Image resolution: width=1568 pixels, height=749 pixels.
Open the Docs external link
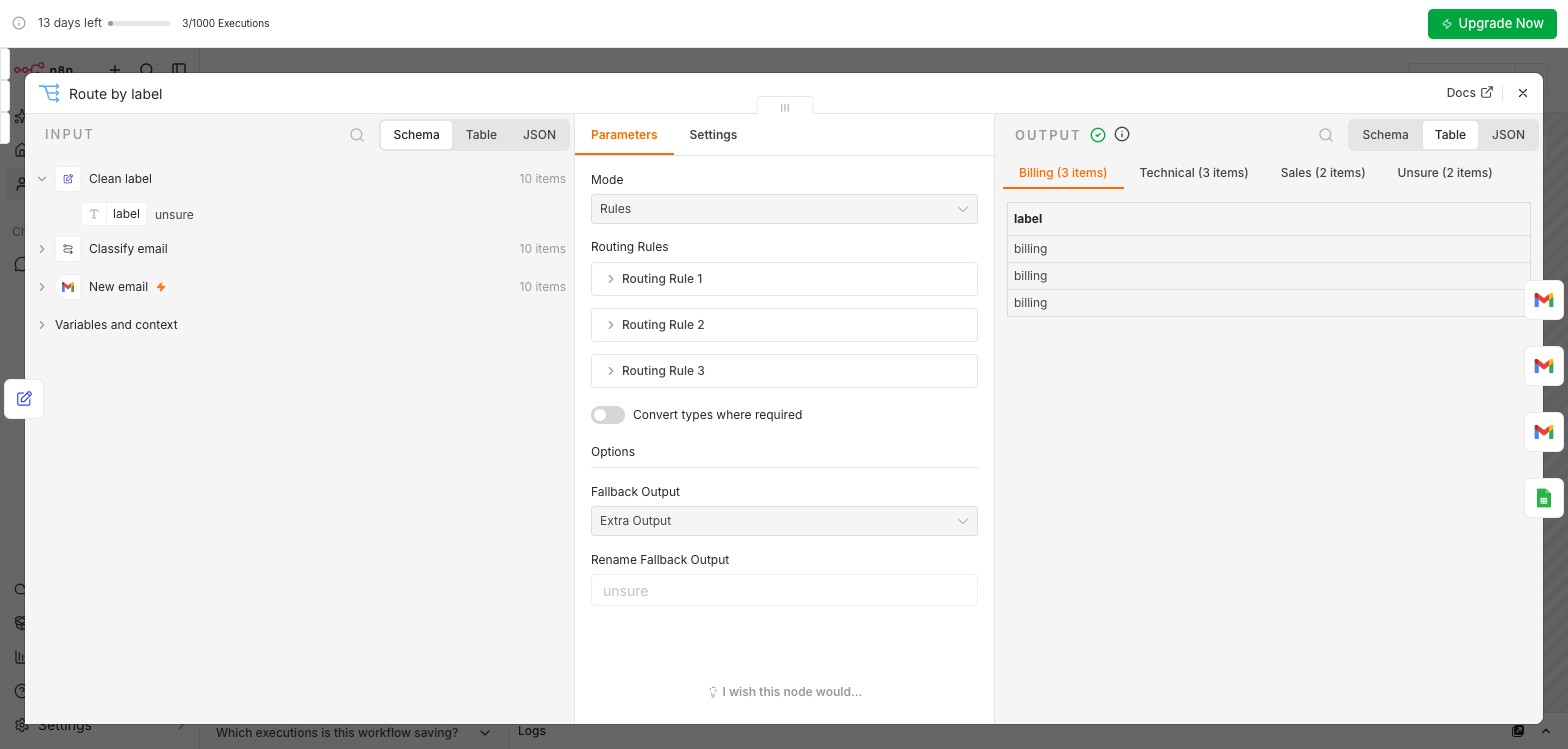click(x=1469, y=92)
